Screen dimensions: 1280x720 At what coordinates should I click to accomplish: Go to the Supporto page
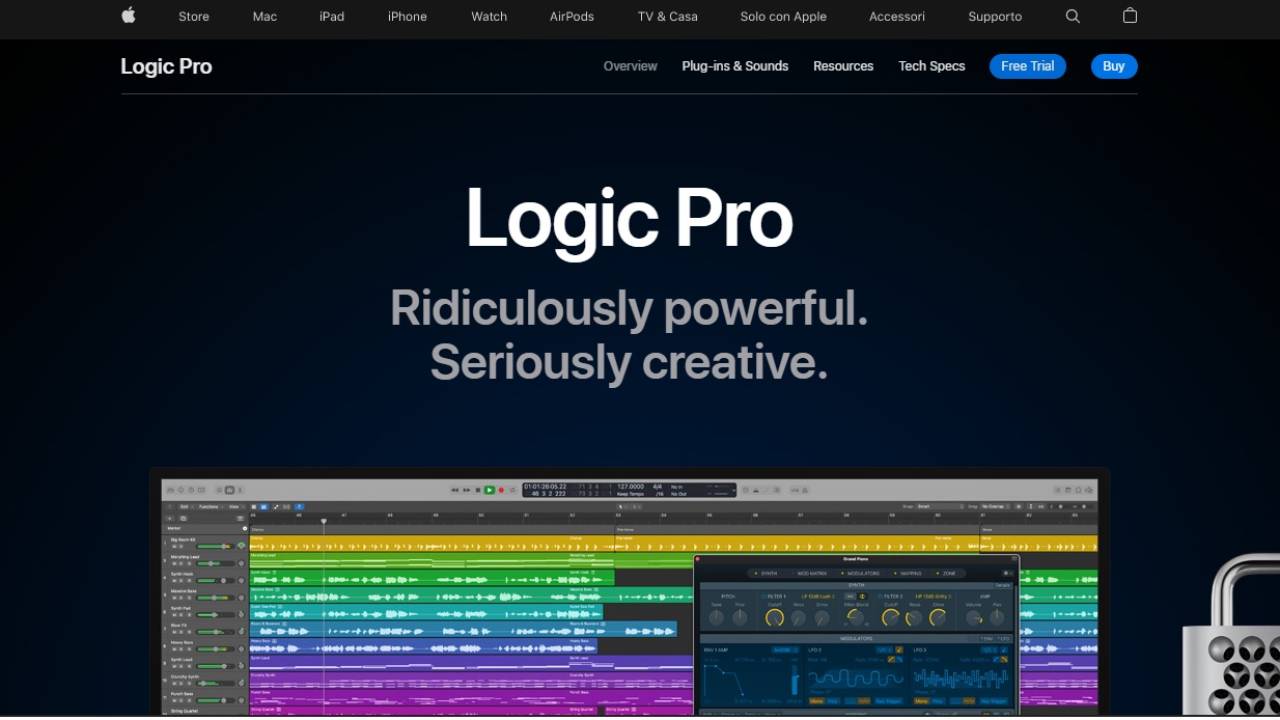995,16
